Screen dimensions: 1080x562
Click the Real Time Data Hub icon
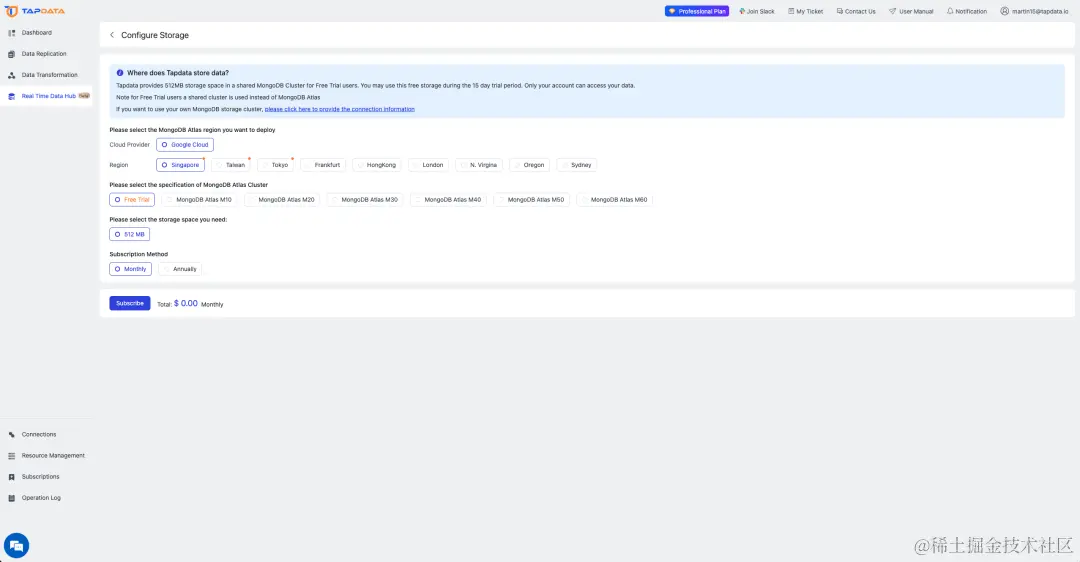pyautogui.click(x=12, y=96)
